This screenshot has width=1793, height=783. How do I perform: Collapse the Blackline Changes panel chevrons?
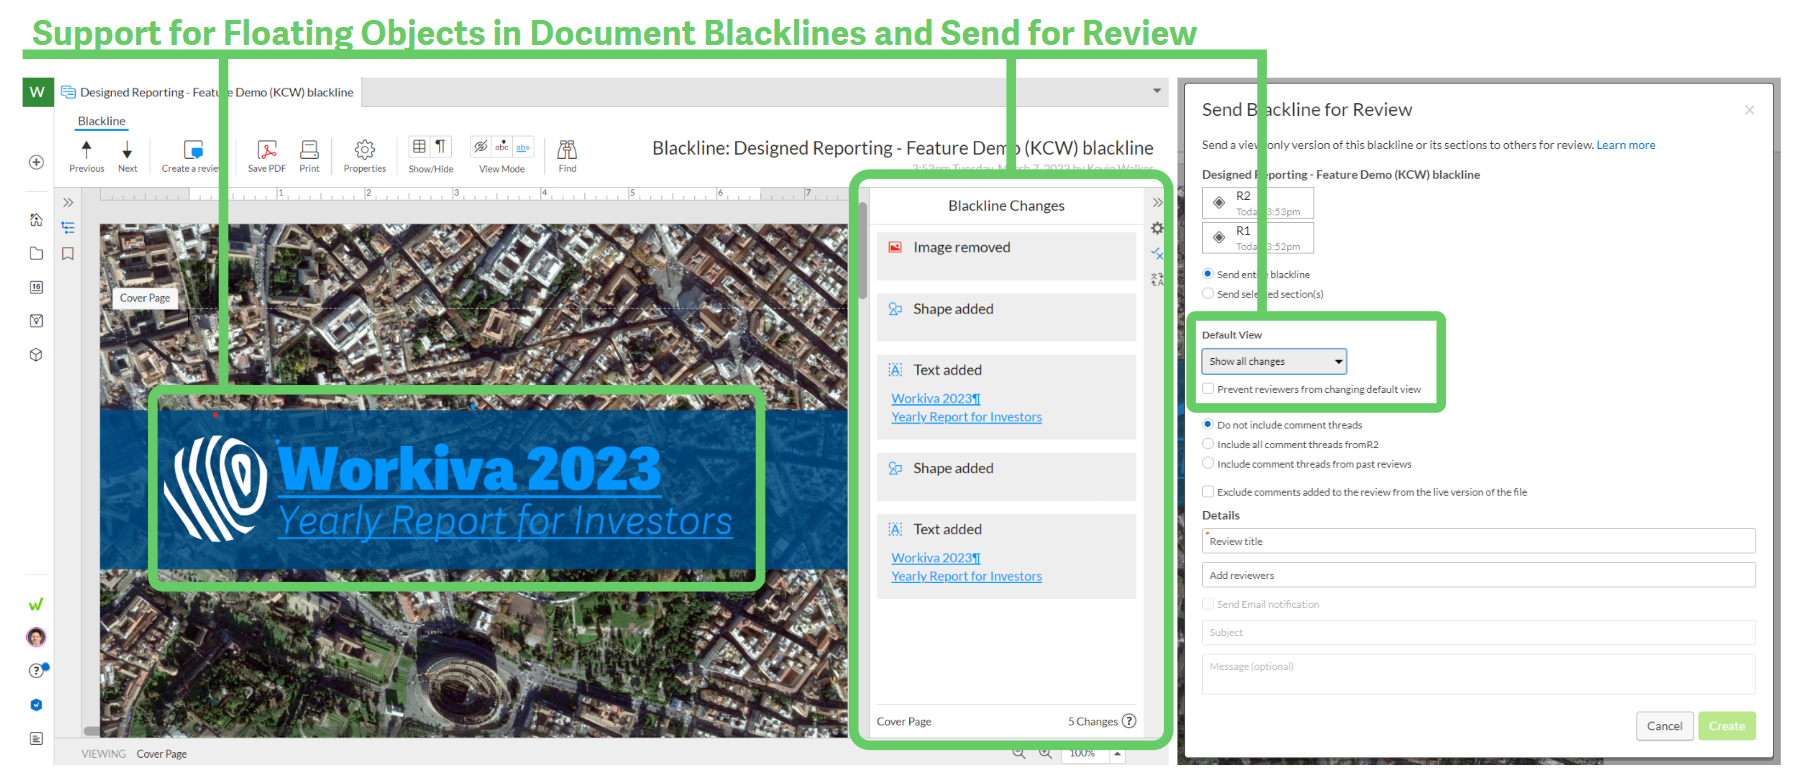pyautogui.click(x=1157, y=202)
